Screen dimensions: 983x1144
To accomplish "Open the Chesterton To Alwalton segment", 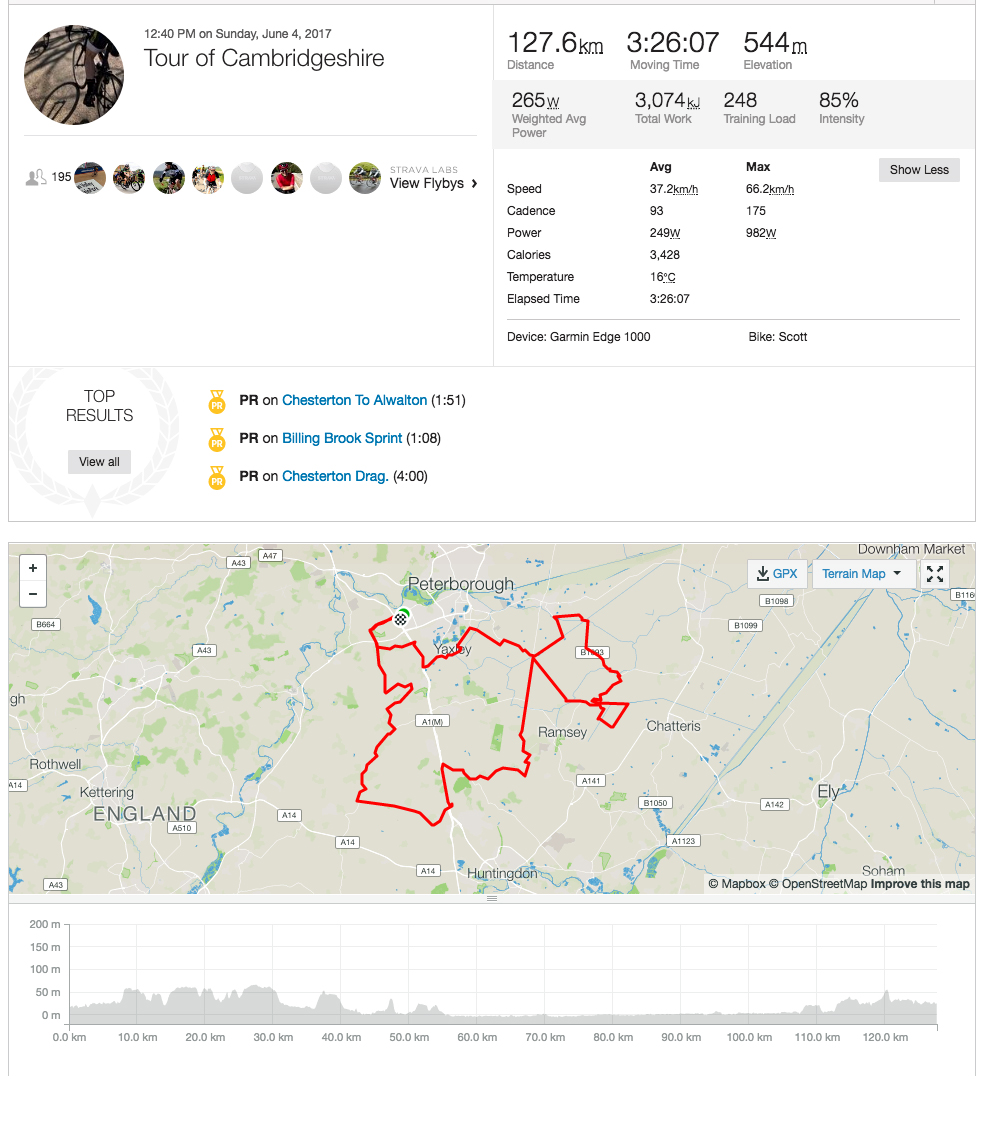I will (x=354, y=400).
